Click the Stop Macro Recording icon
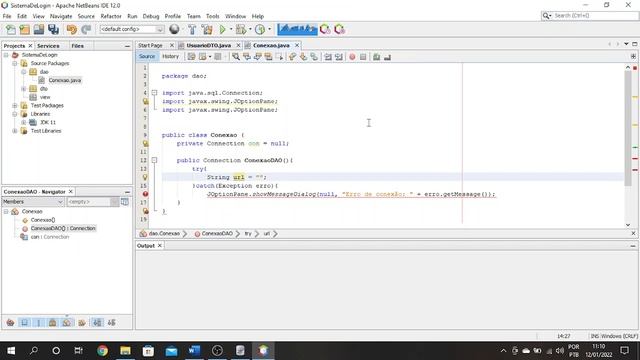This screenshot has width=640, height=360. point(363,57)
